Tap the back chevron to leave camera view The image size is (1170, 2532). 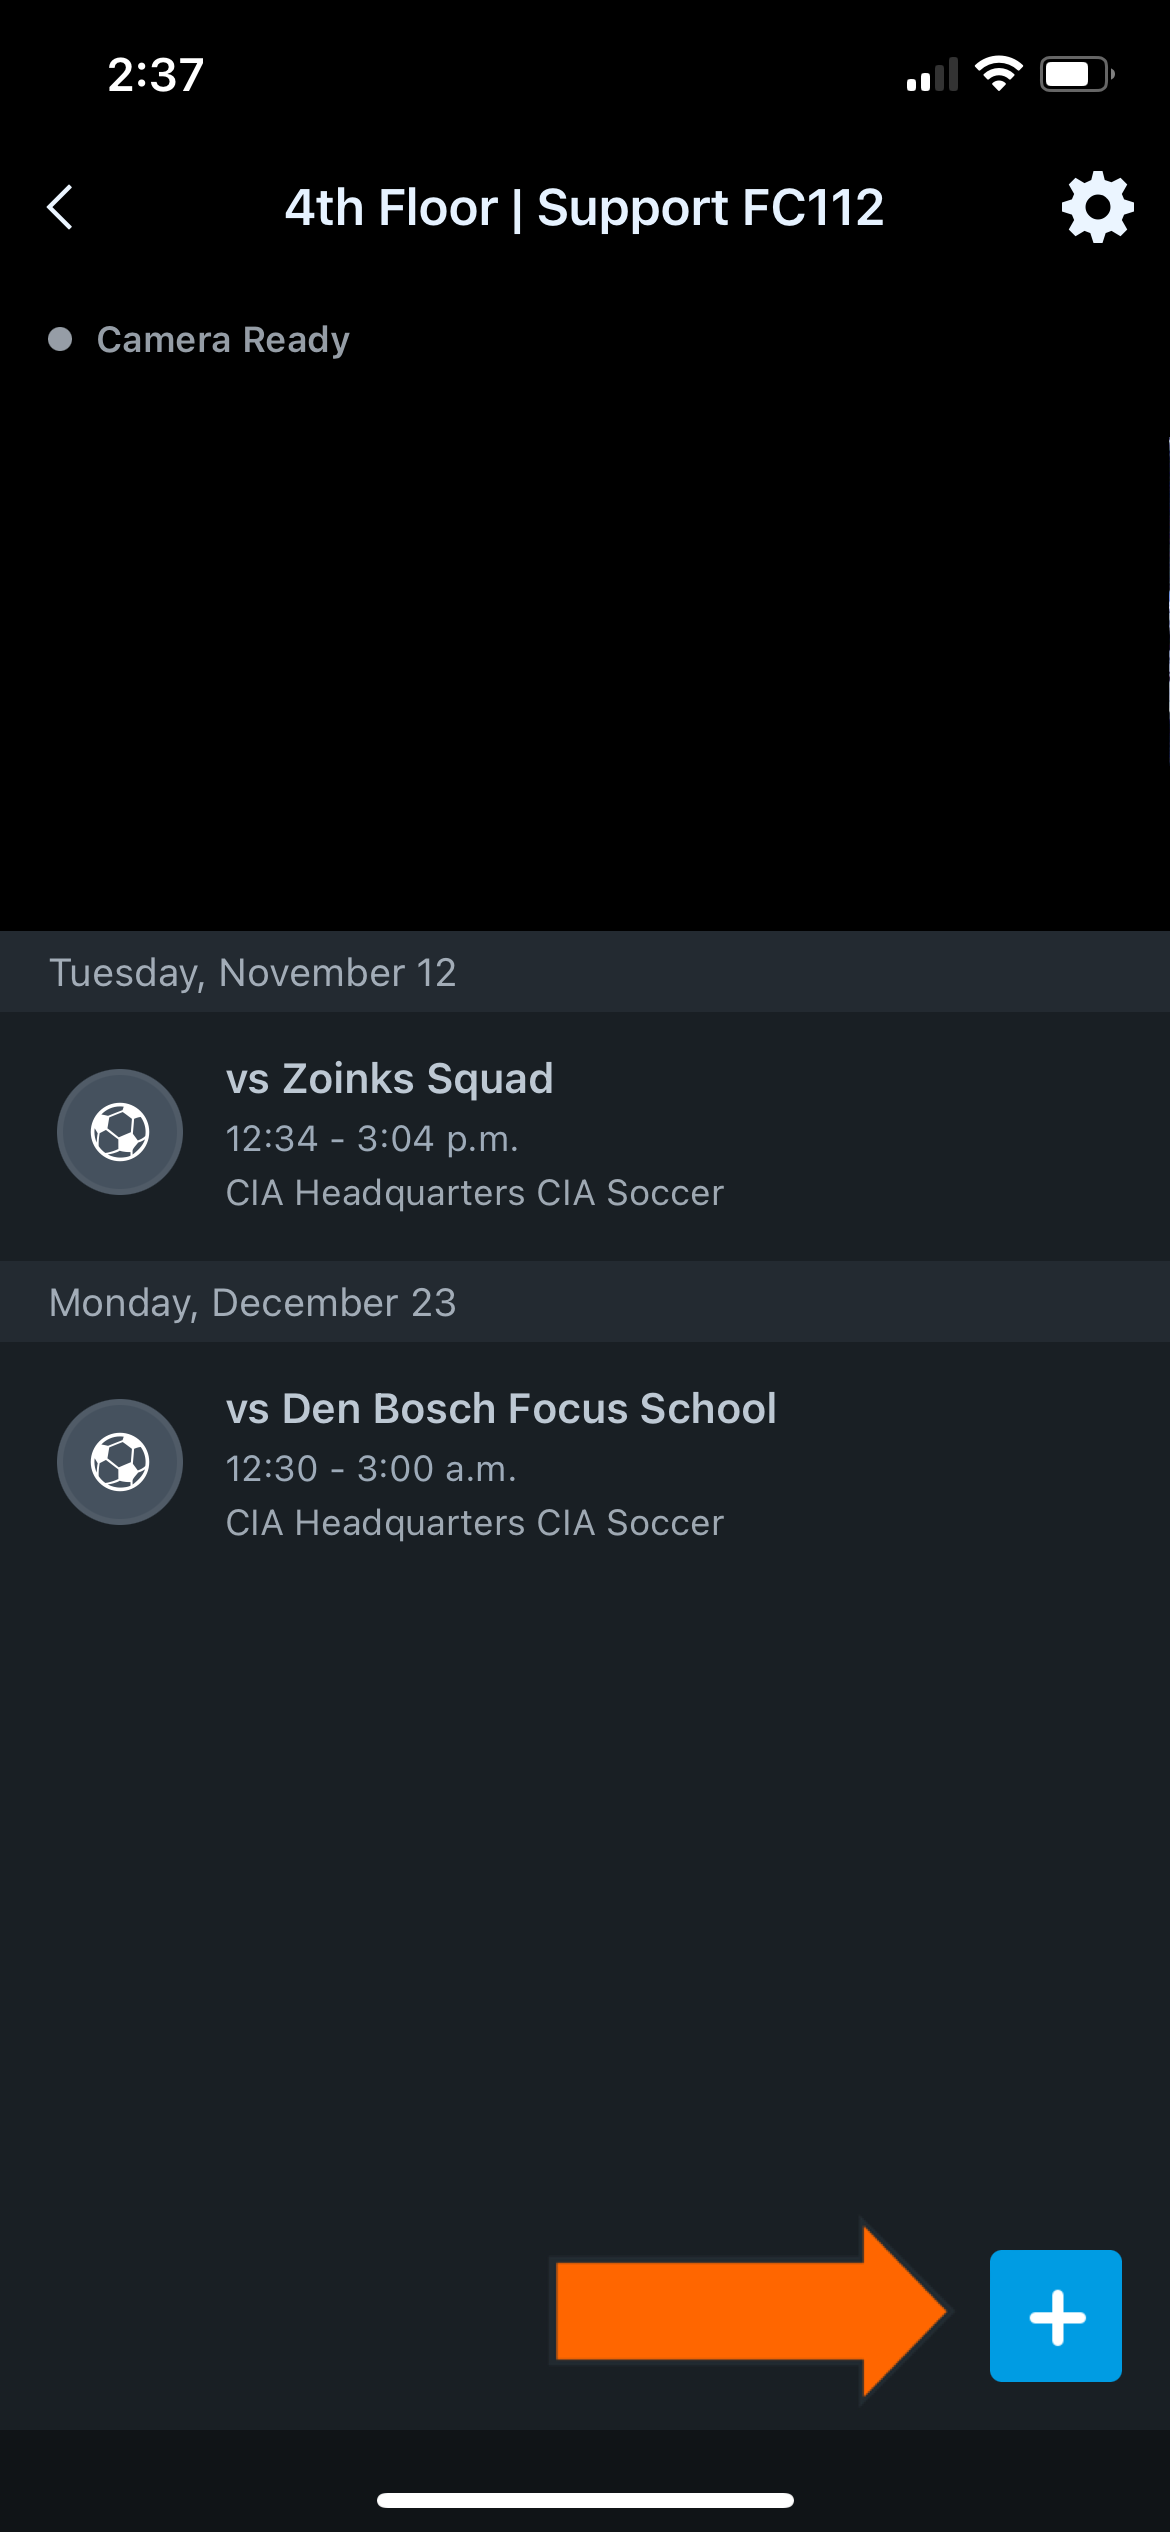tap(60, 208)
